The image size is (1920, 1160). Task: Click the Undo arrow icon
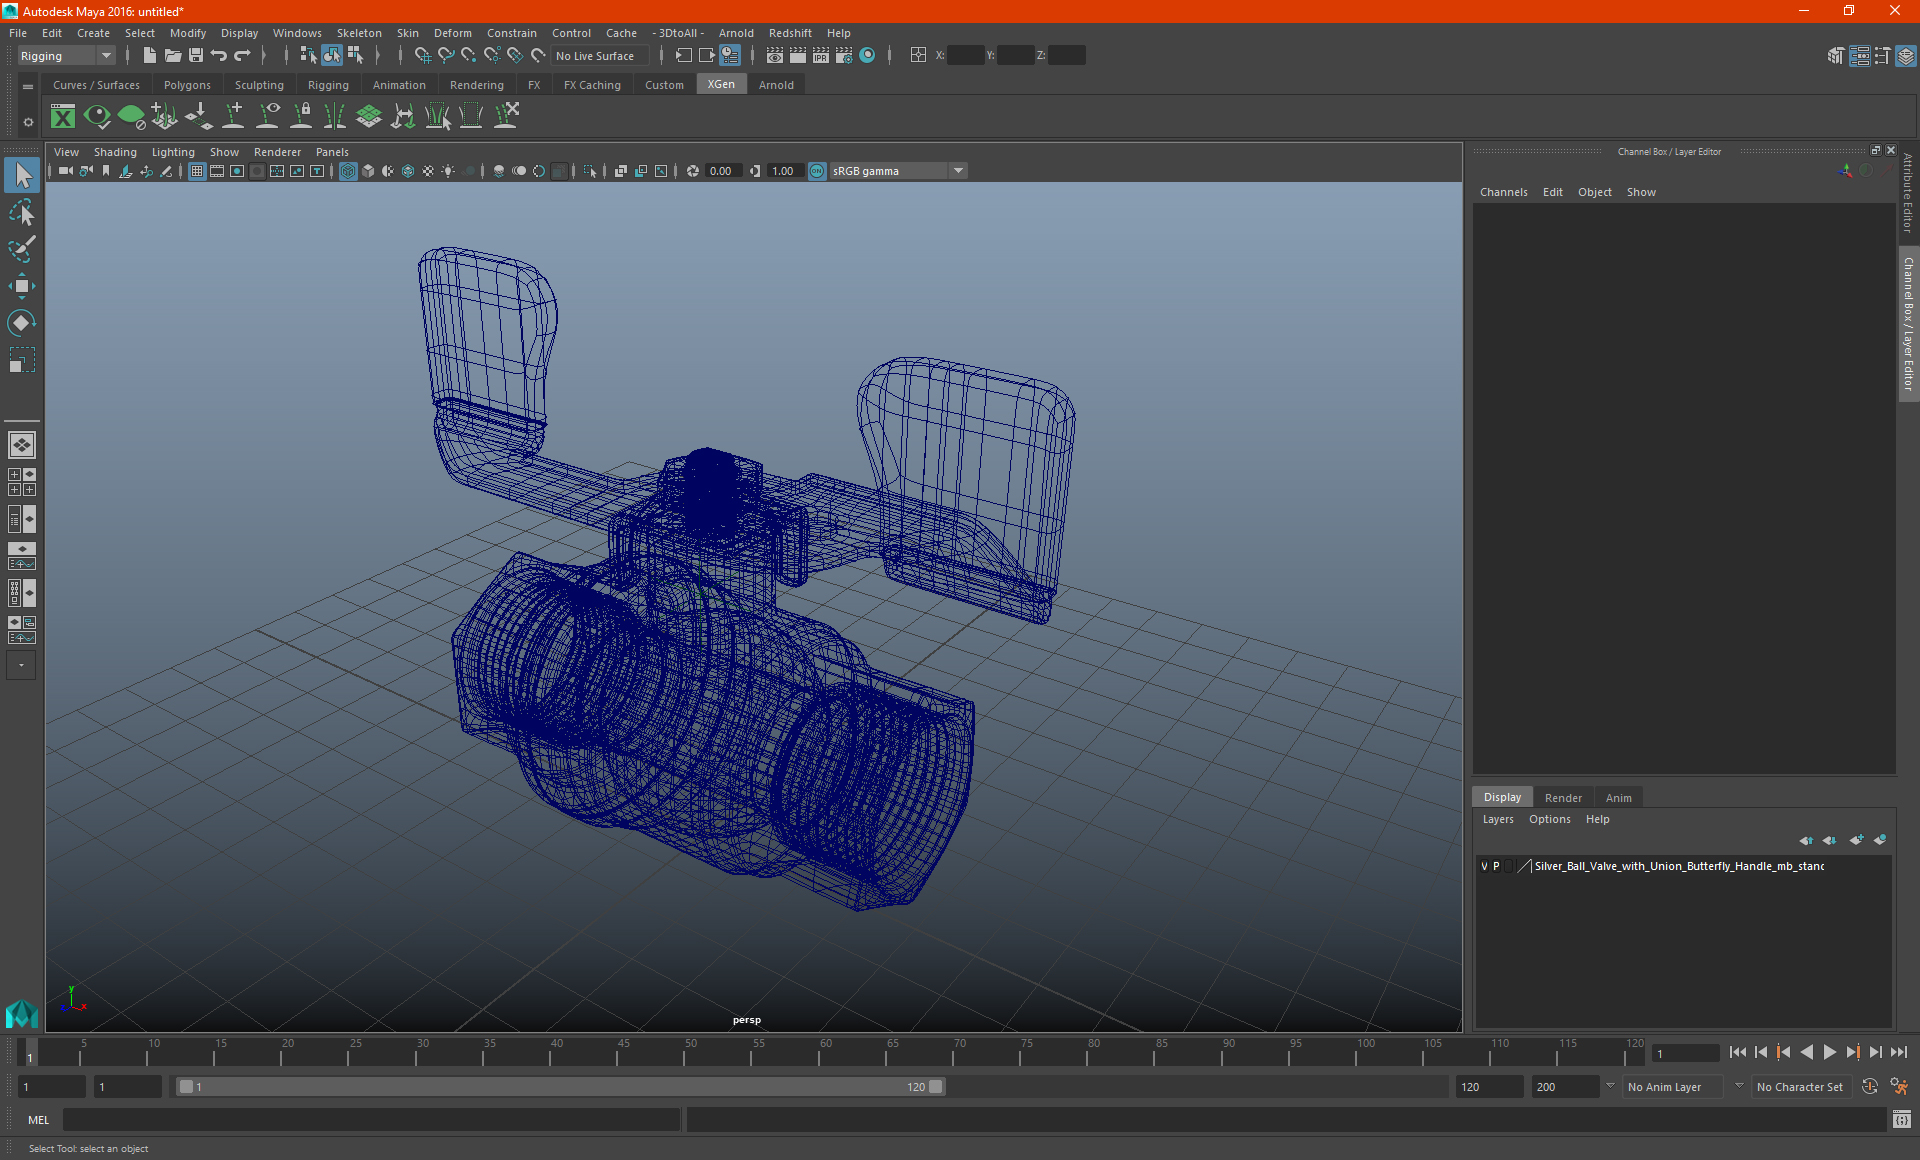coord(219,56)
